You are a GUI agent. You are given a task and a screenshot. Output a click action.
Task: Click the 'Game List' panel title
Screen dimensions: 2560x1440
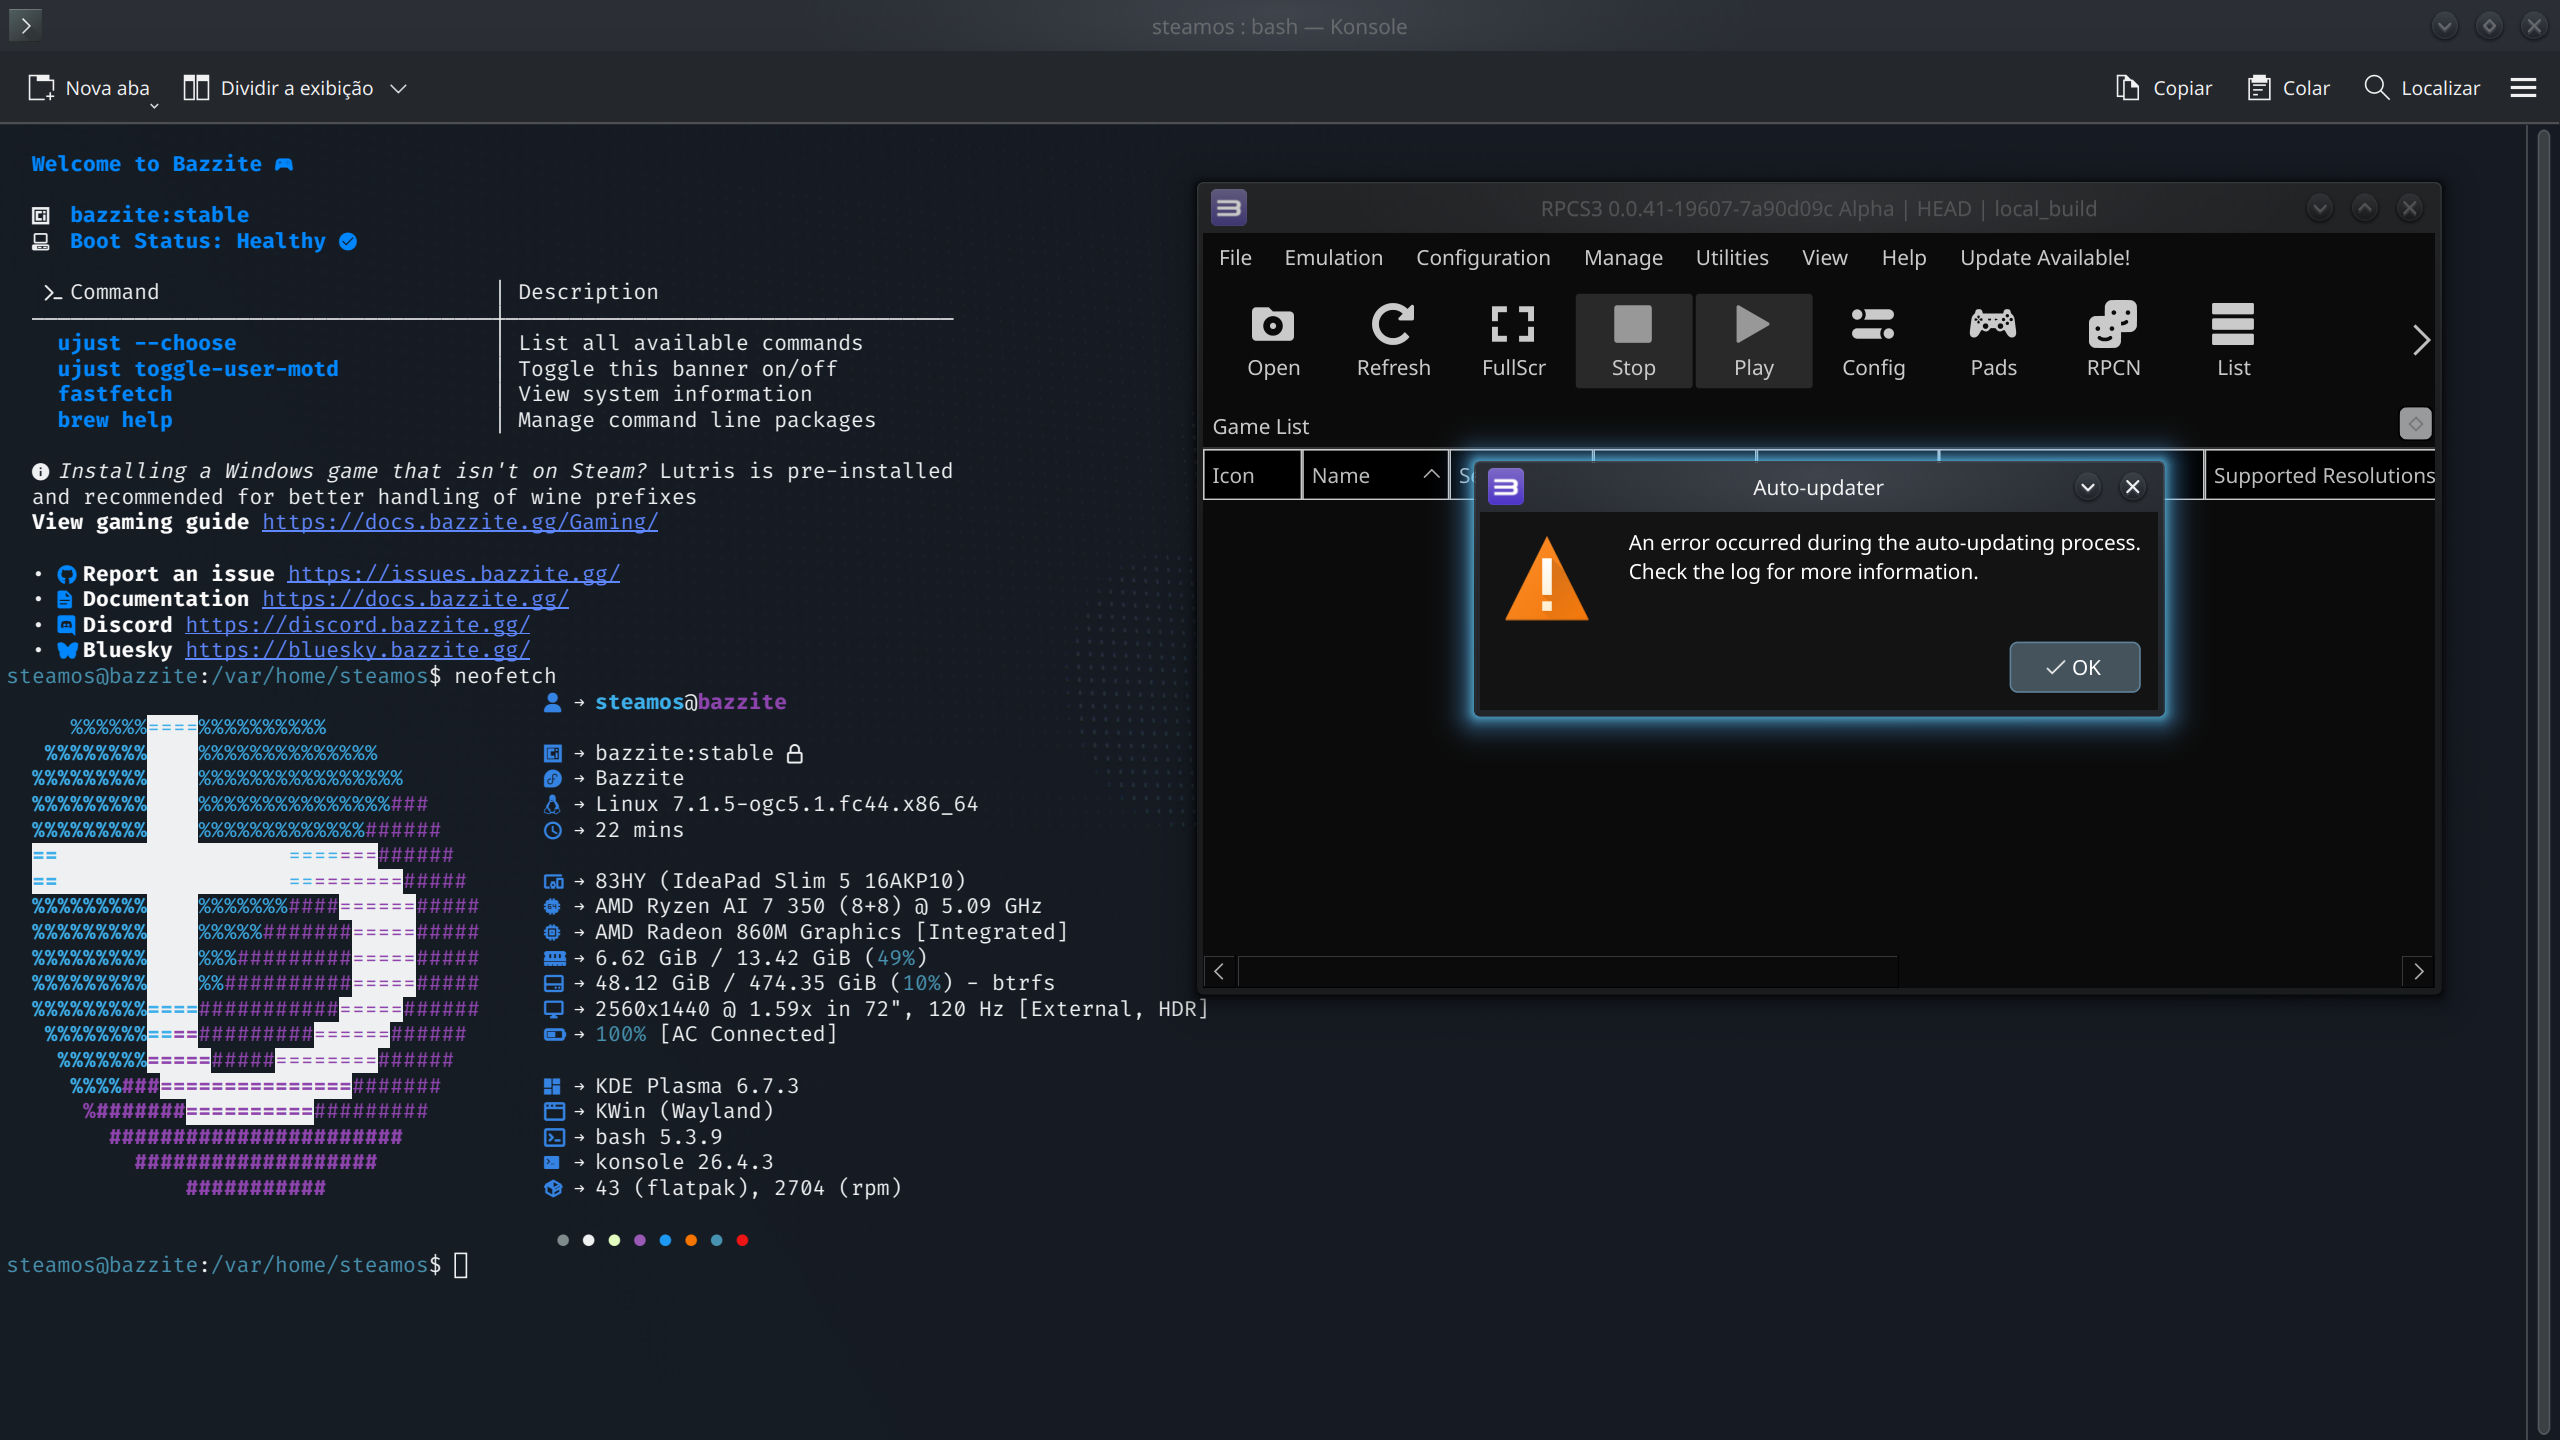(1260, 426)
